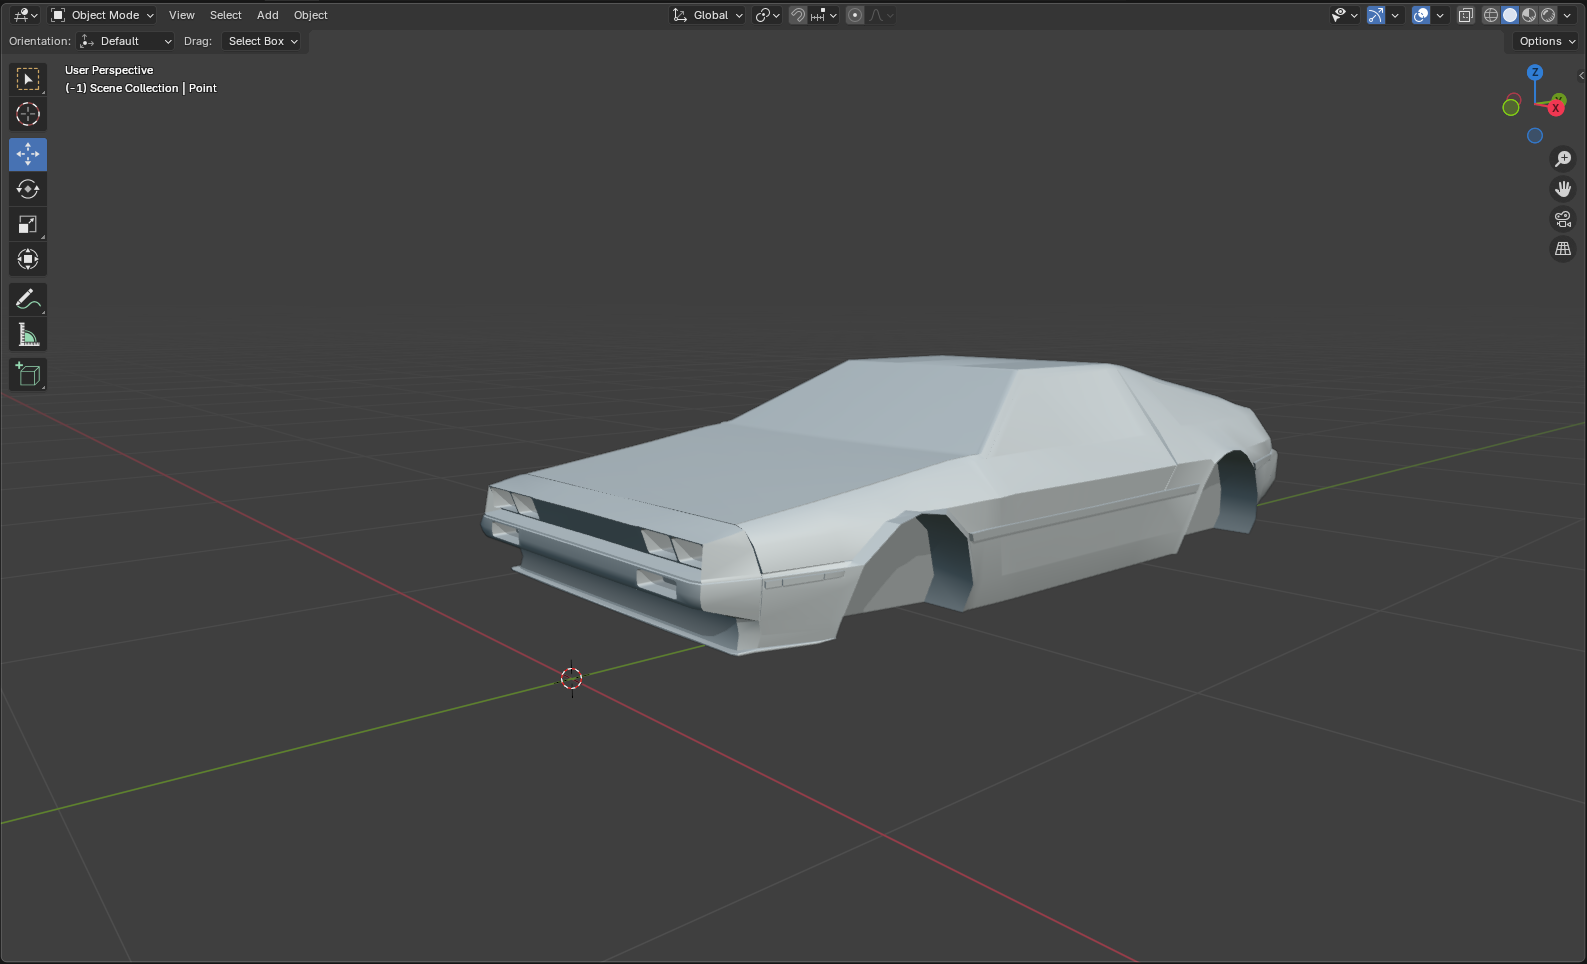Expand the sidebar with the arrow tab
This screenshot has width=1587, height=964.
coord(1581,75)
